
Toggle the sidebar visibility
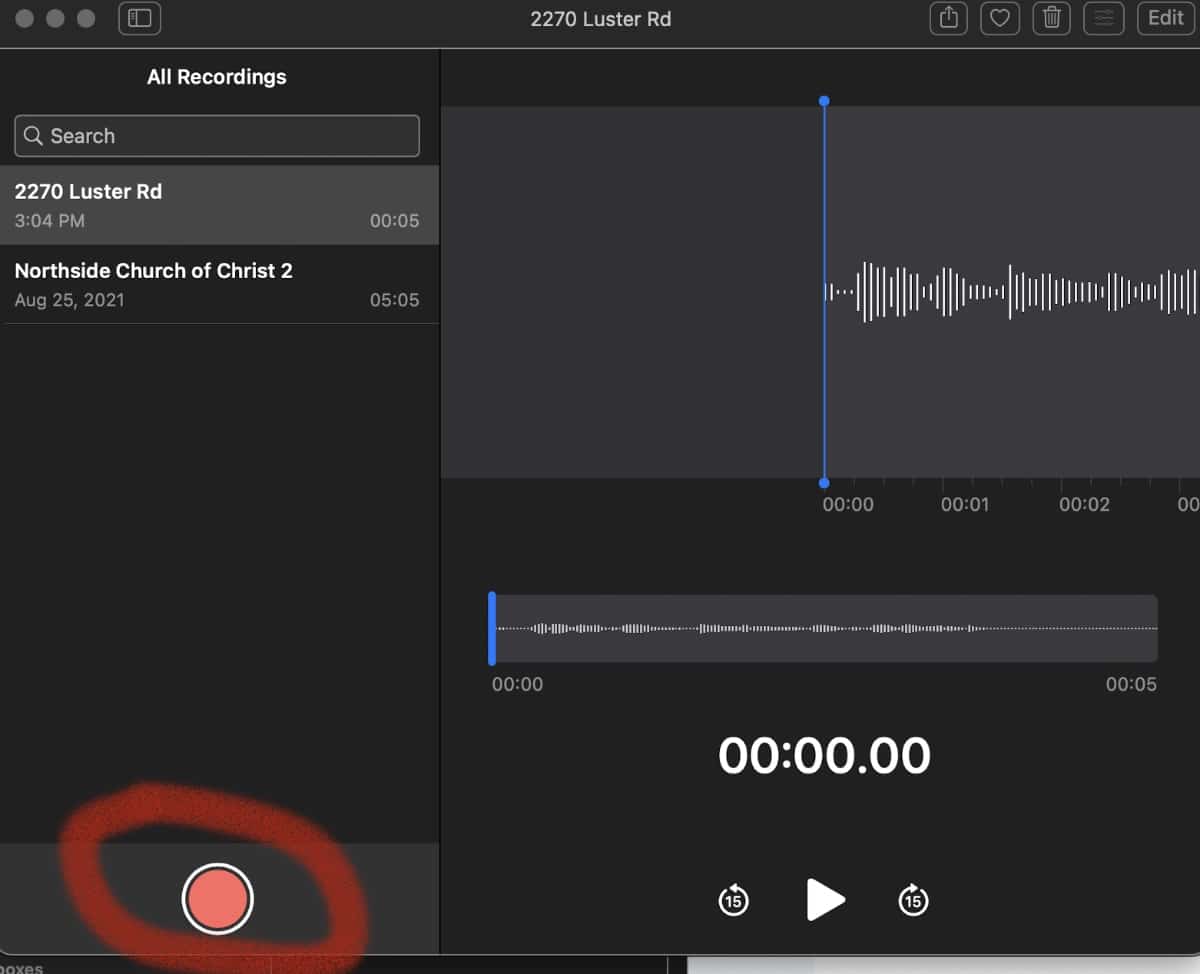coord(140,18)
